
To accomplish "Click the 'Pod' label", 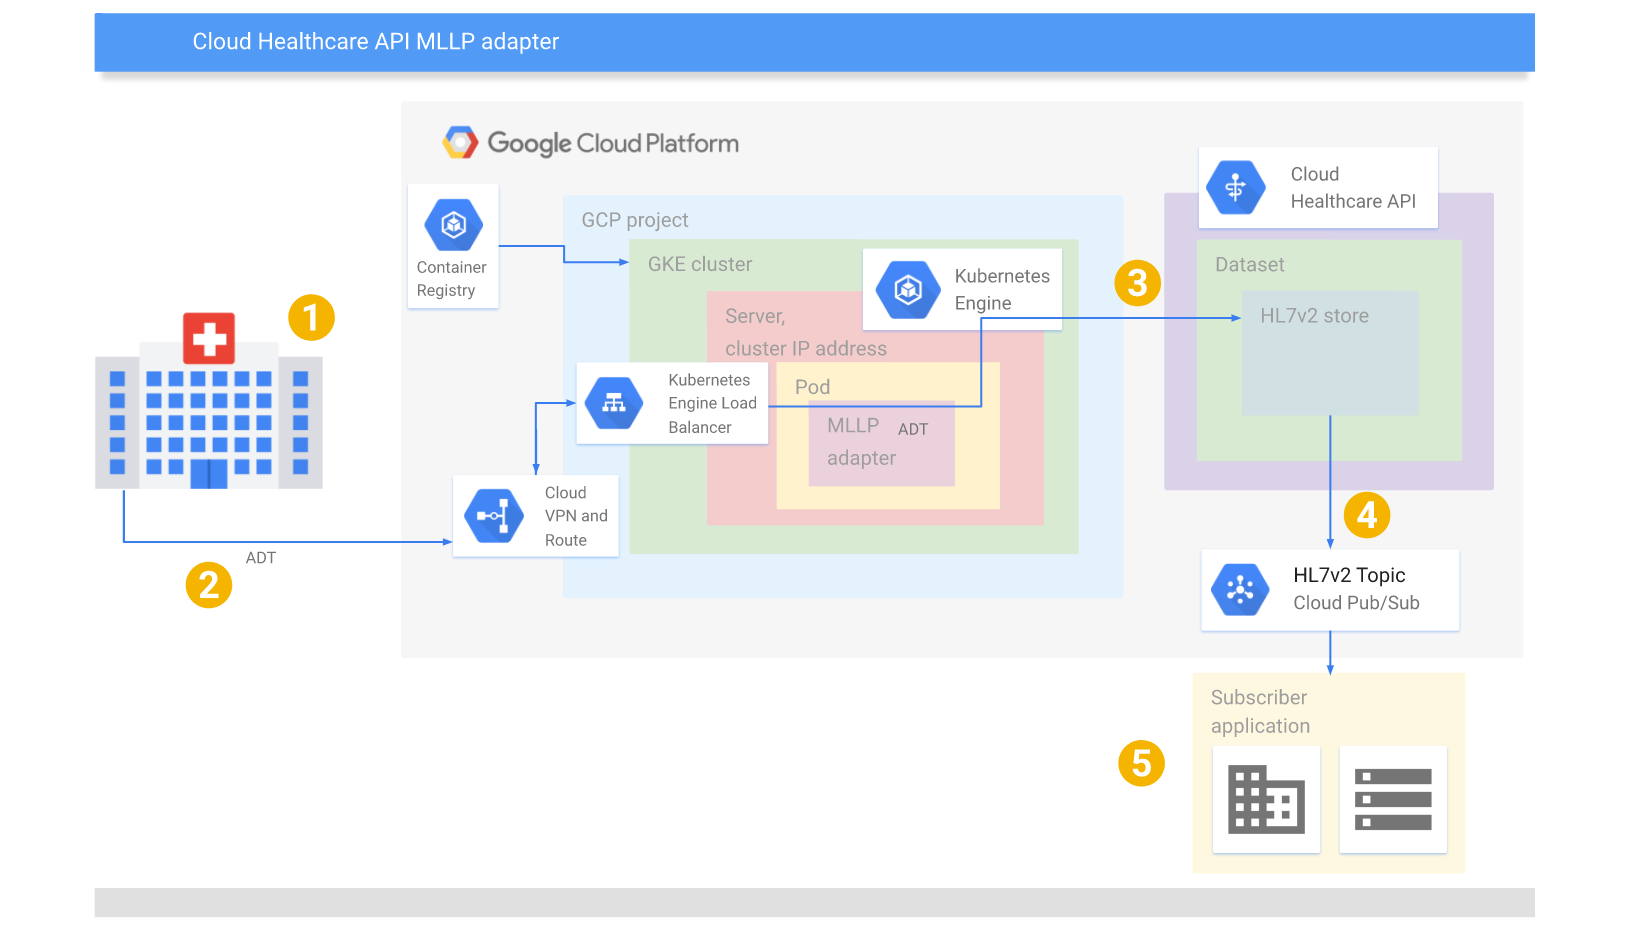I will 812,387.
